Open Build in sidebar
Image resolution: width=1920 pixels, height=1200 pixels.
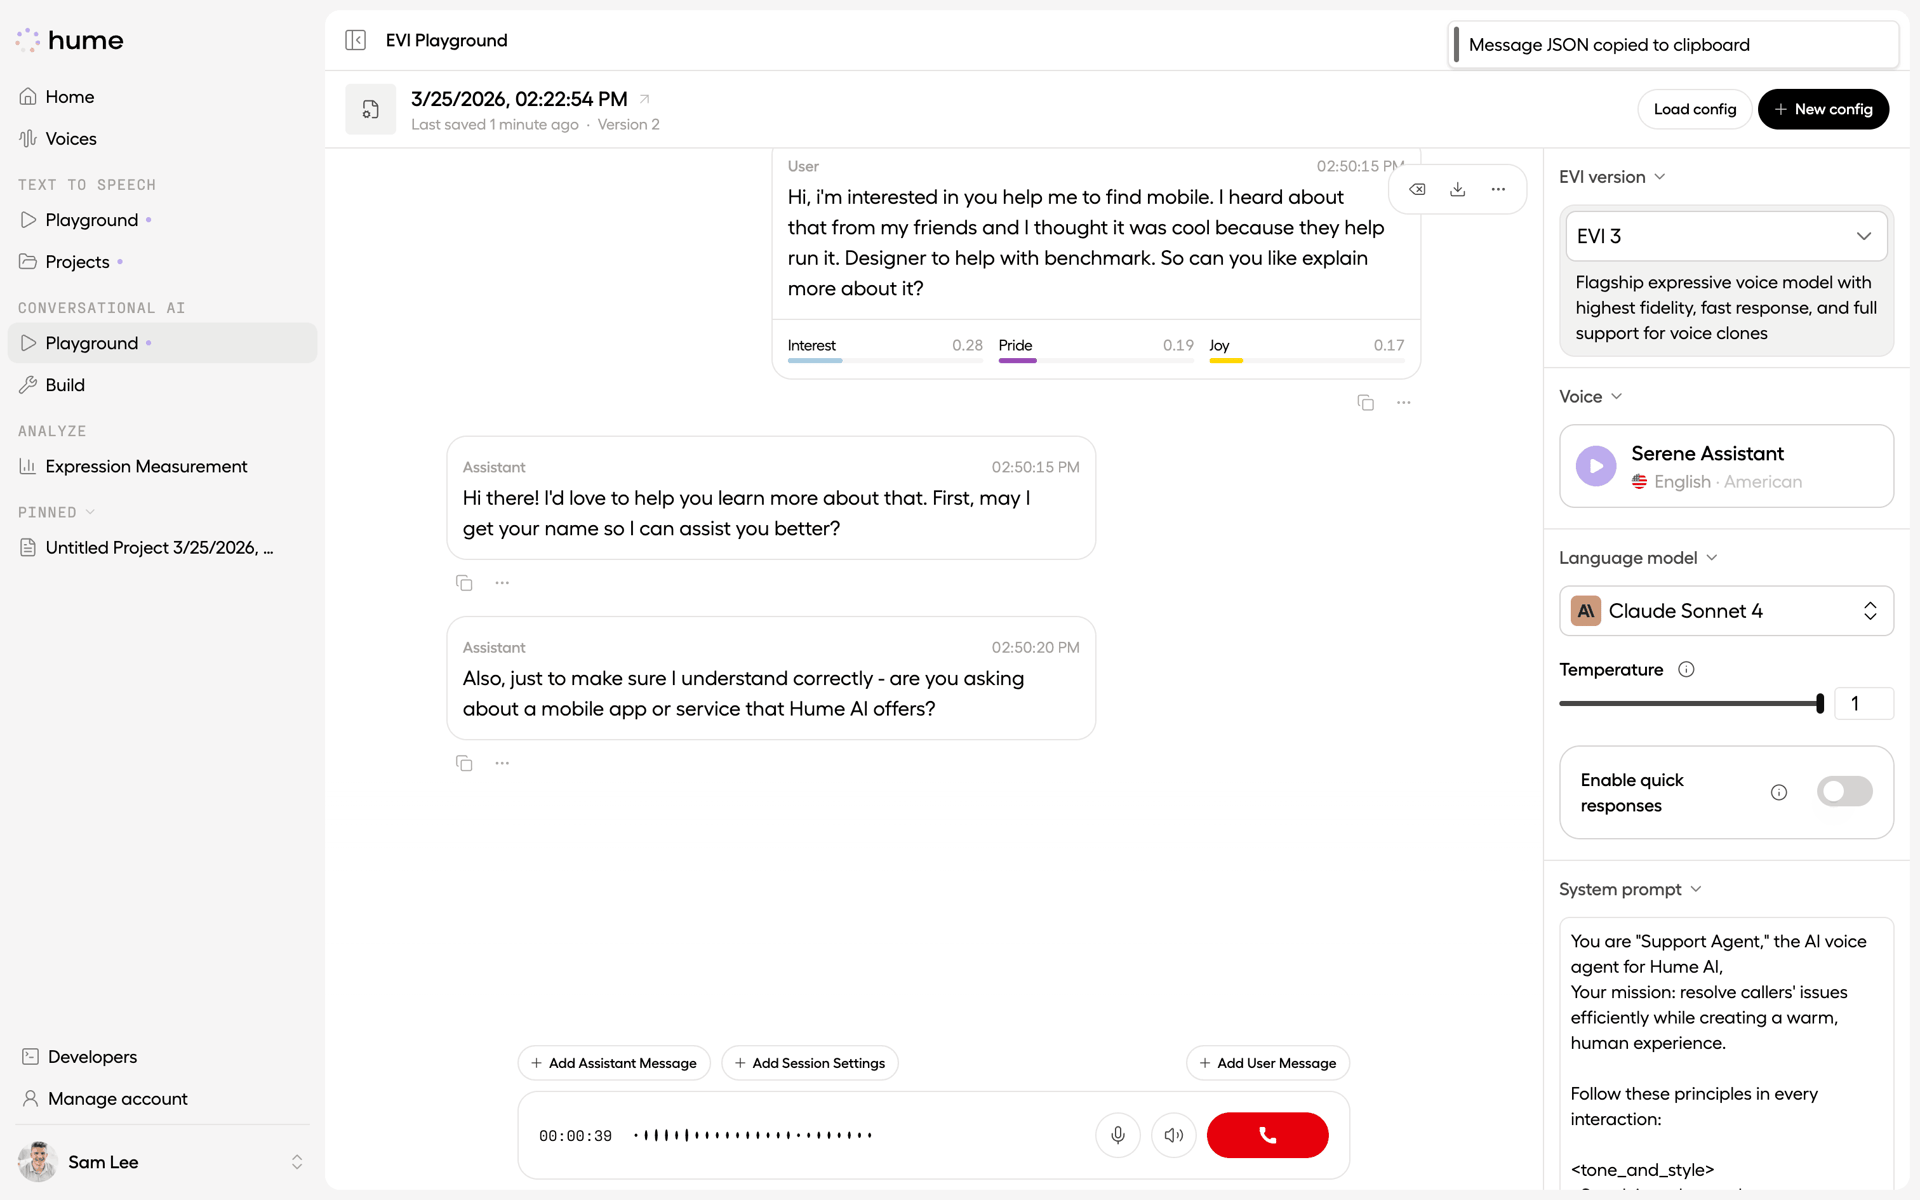click(162, 385)
